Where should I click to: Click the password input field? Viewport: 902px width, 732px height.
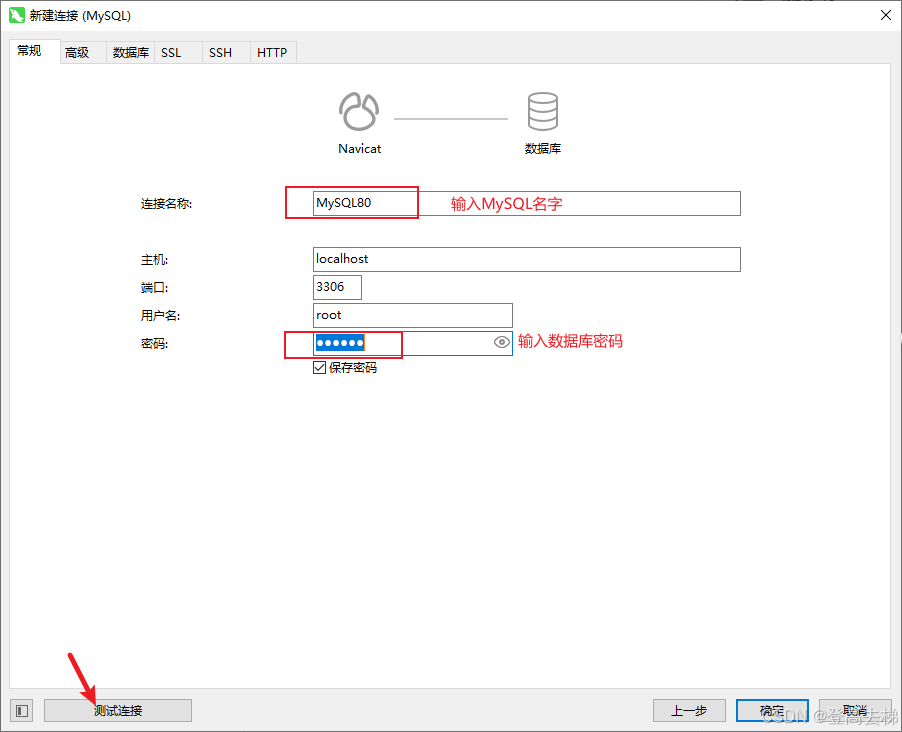coord(412,343)
